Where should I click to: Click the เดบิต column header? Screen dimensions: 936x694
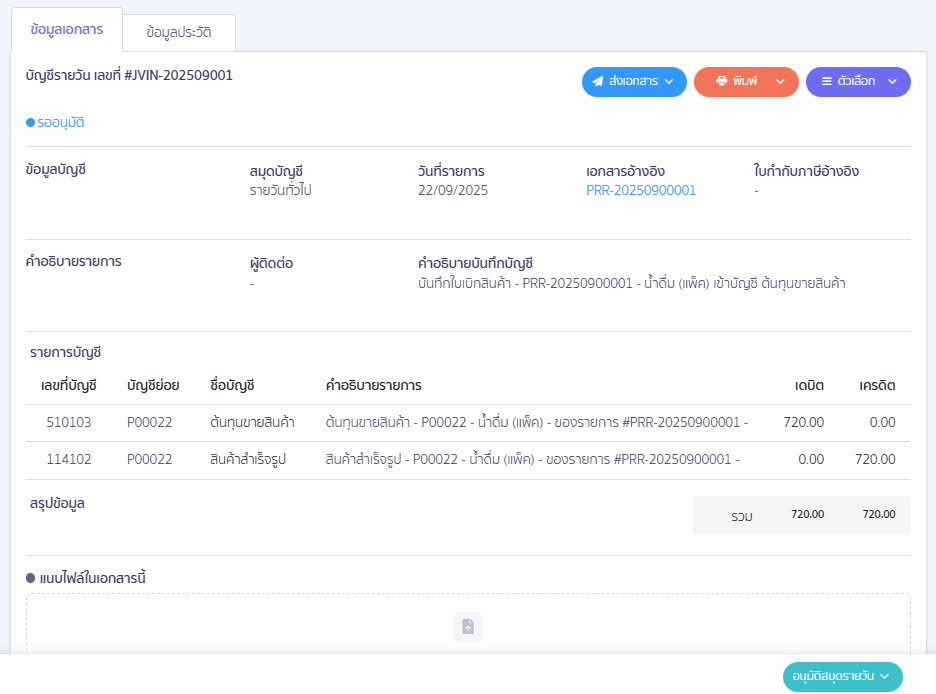click(x=809, y=385)
